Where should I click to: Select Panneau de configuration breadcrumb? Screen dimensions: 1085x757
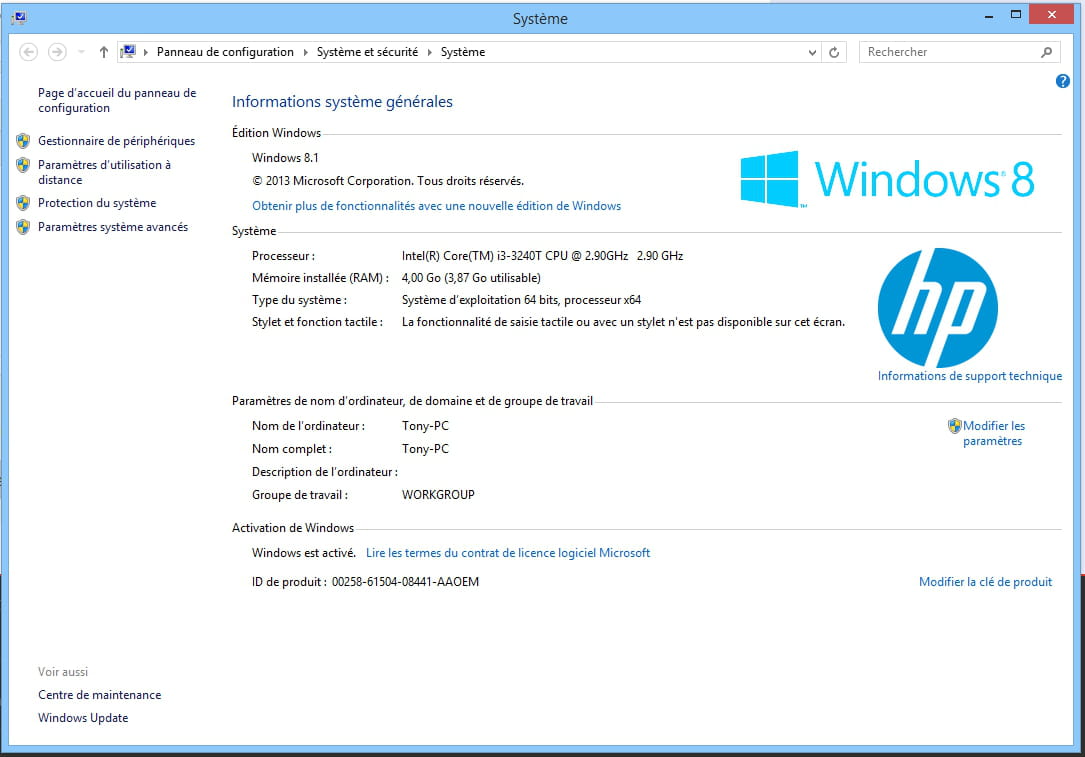pyautogui.click(x=225, y=52)
